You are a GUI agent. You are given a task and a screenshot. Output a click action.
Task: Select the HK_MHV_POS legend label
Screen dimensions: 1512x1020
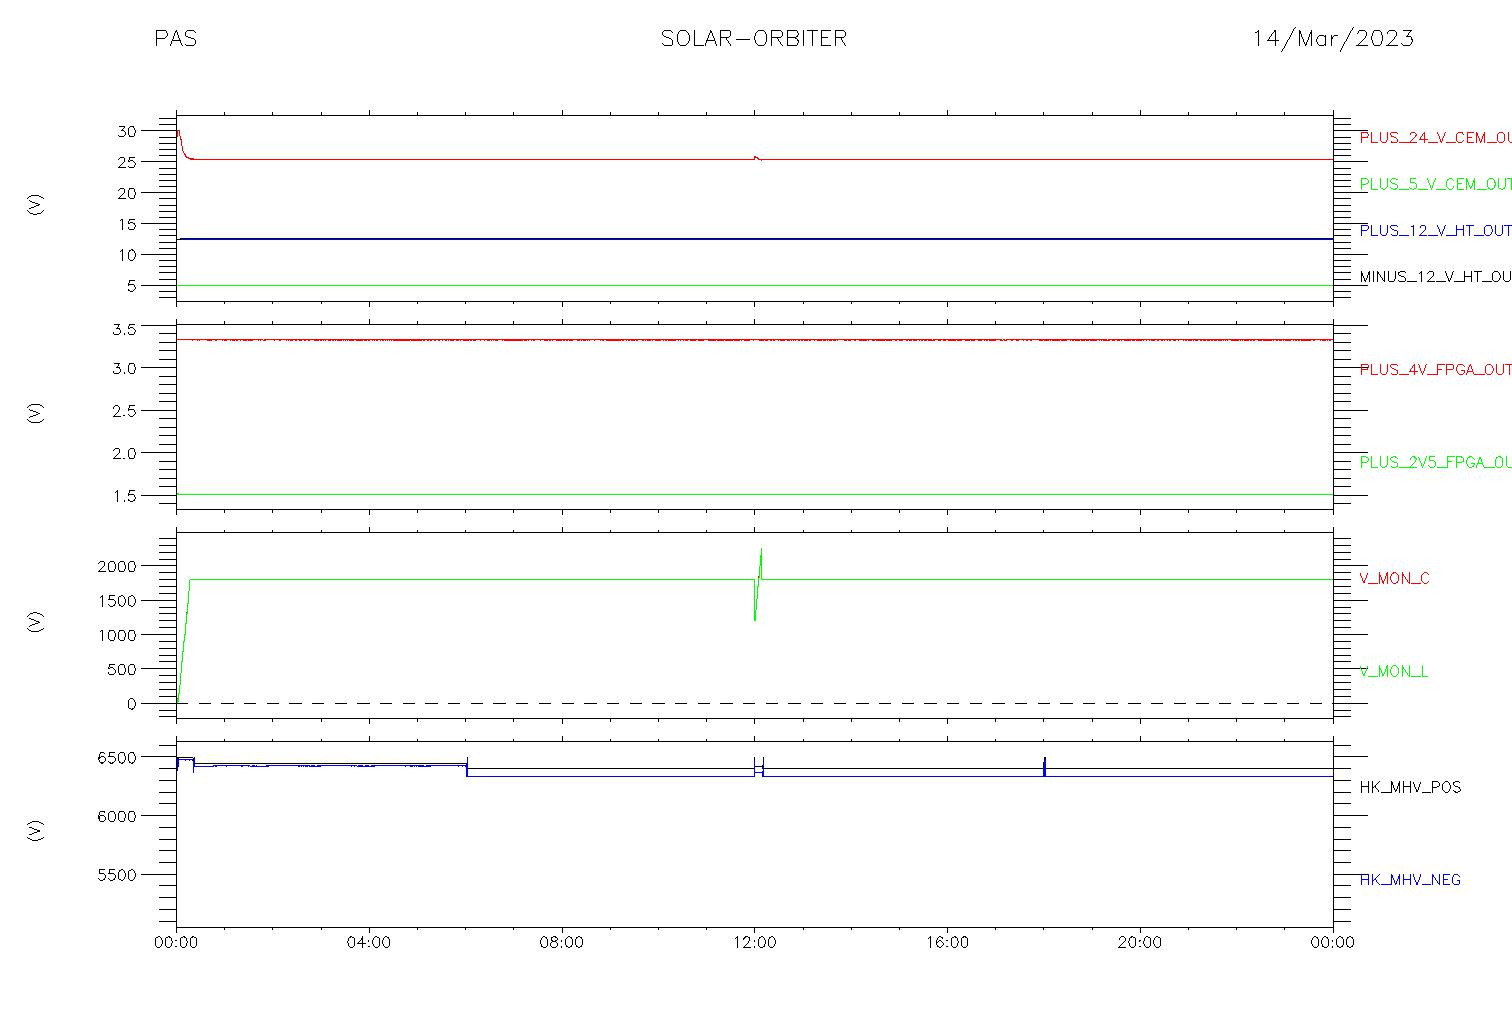1410,787
